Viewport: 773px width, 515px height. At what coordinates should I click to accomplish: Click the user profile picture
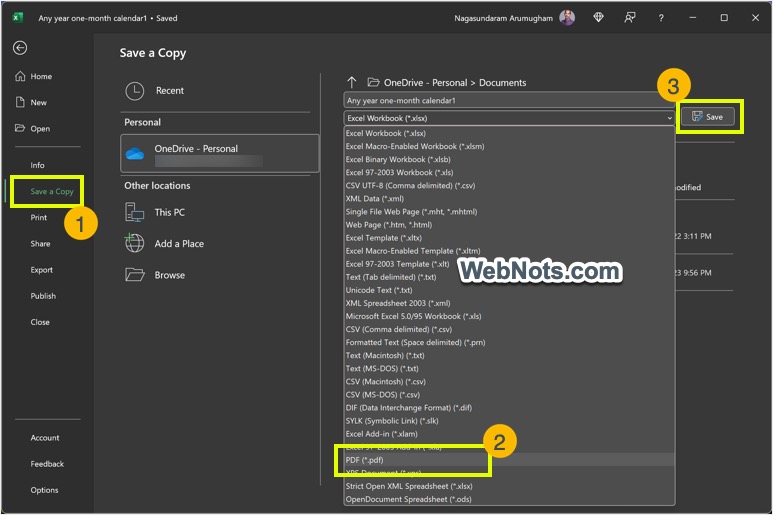567,18
